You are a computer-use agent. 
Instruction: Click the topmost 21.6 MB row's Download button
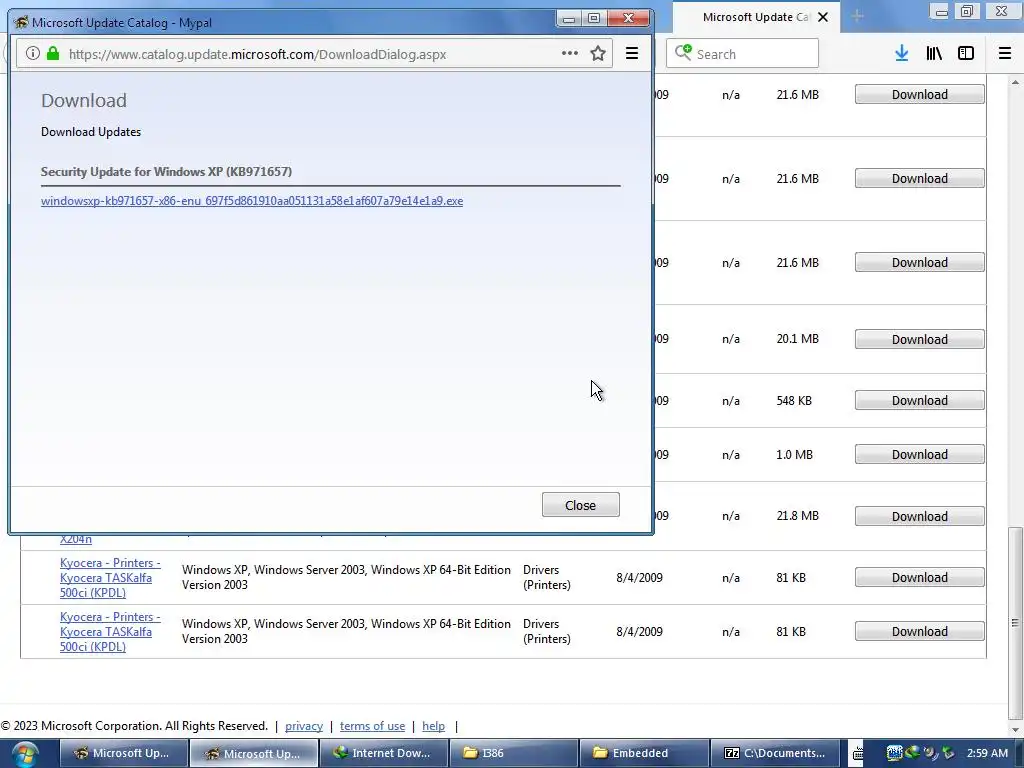tap(920, 95)
